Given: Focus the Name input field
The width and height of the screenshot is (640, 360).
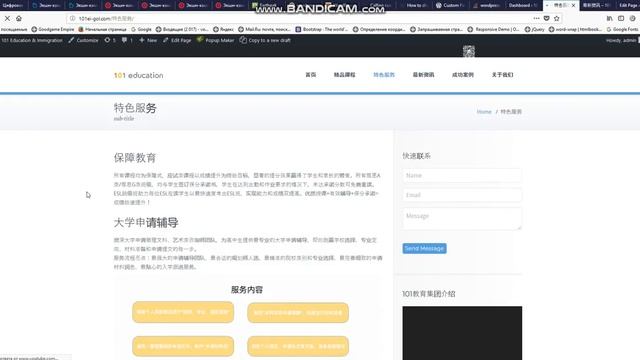Looking at the screenshot, I should (x=462, y=176).
